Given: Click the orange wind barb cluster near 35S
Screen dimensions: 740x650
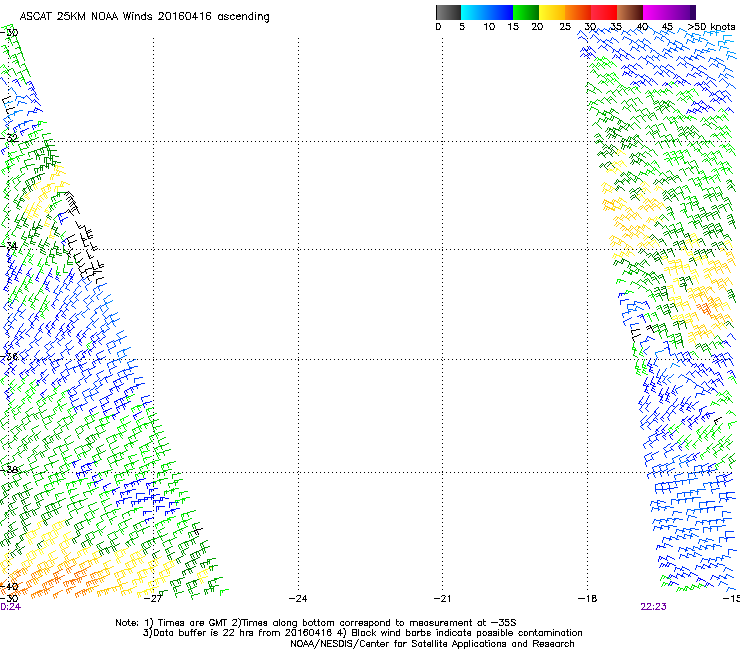Looking at the screenshot, I should 706,309.
